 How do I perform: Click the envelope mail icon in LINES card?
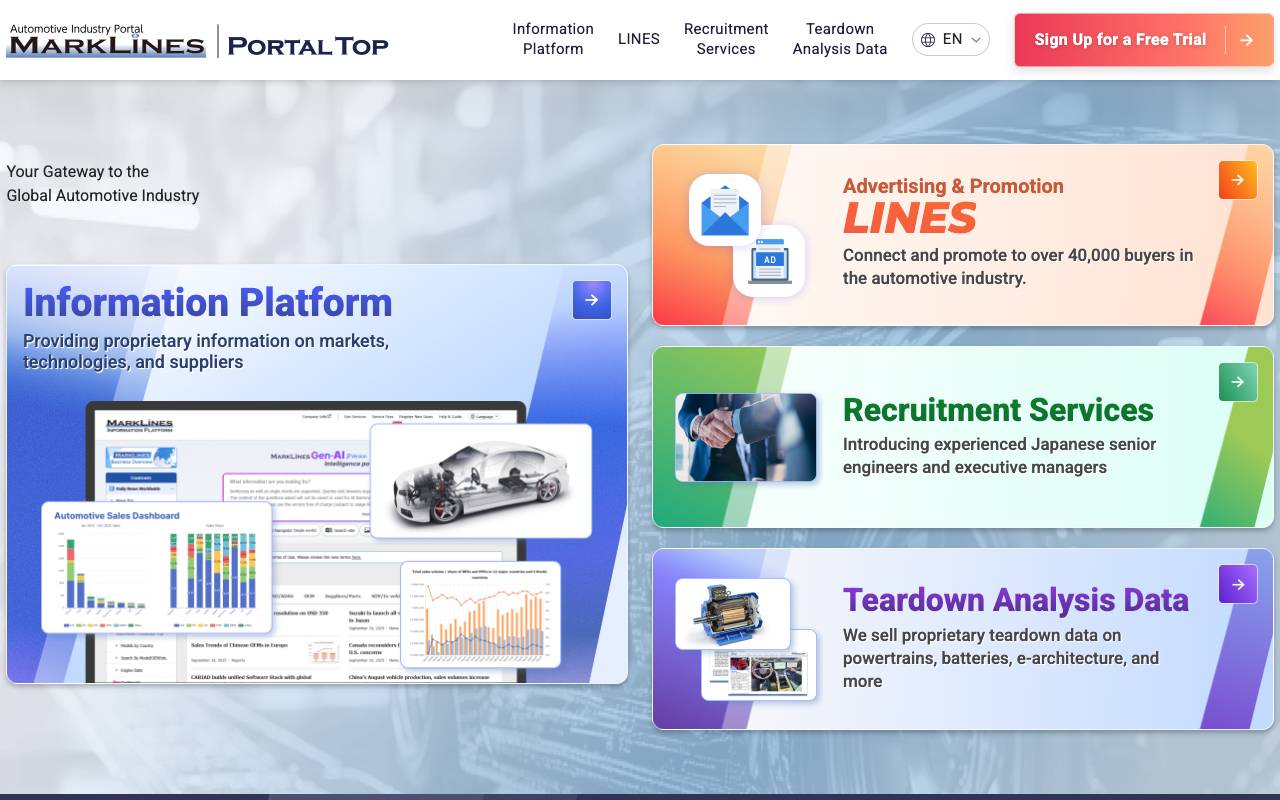pyautogui.click(x=725, y=210)
